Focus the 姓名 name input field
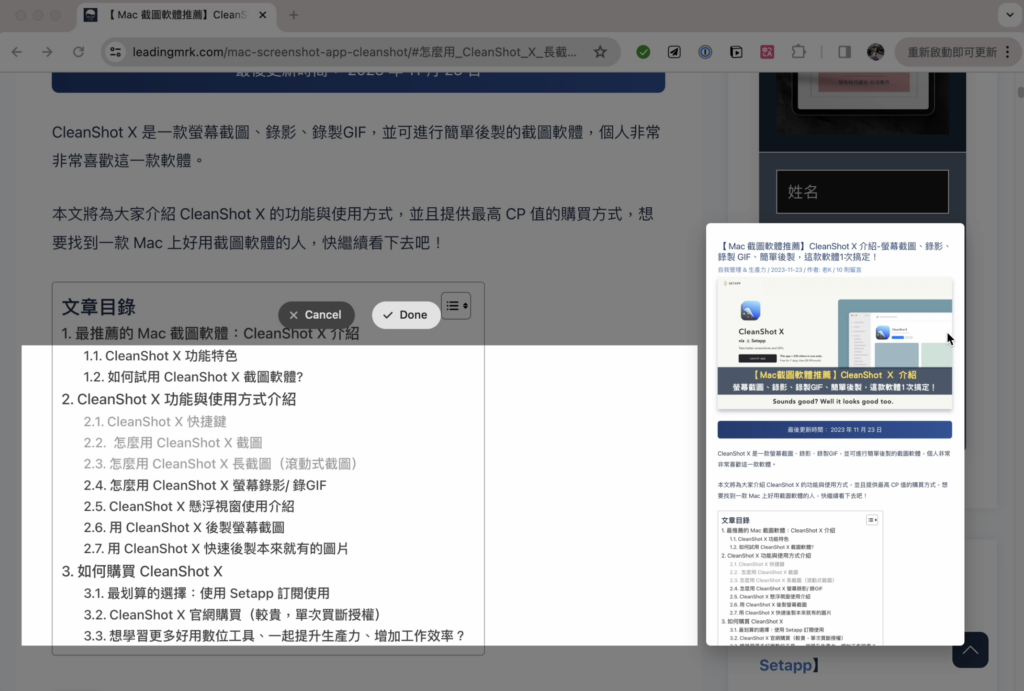 tap(862, 191)
